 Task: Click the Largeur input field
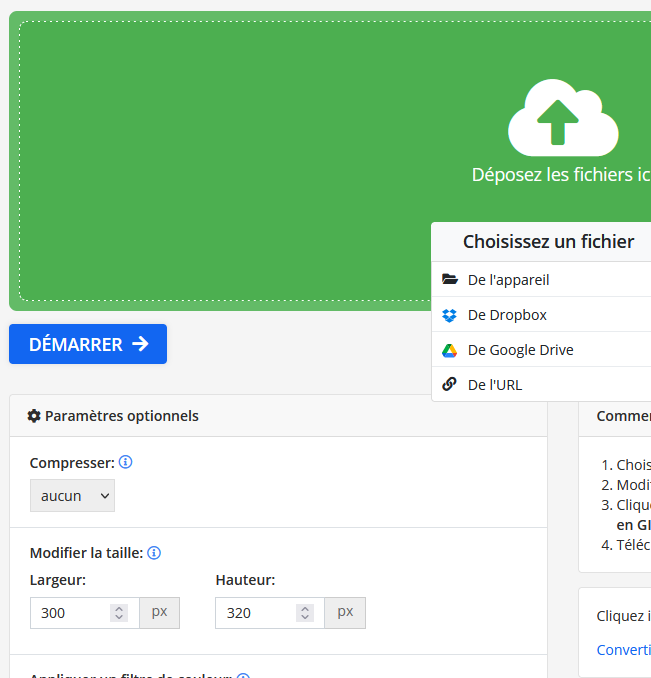coord(68,613)
